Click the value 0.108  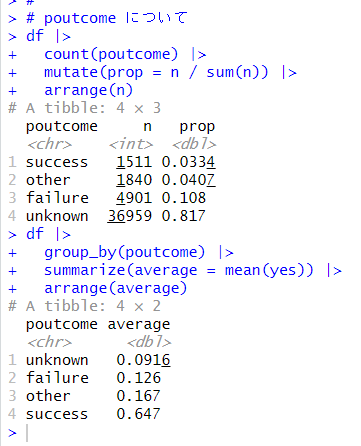click(184, 198)
